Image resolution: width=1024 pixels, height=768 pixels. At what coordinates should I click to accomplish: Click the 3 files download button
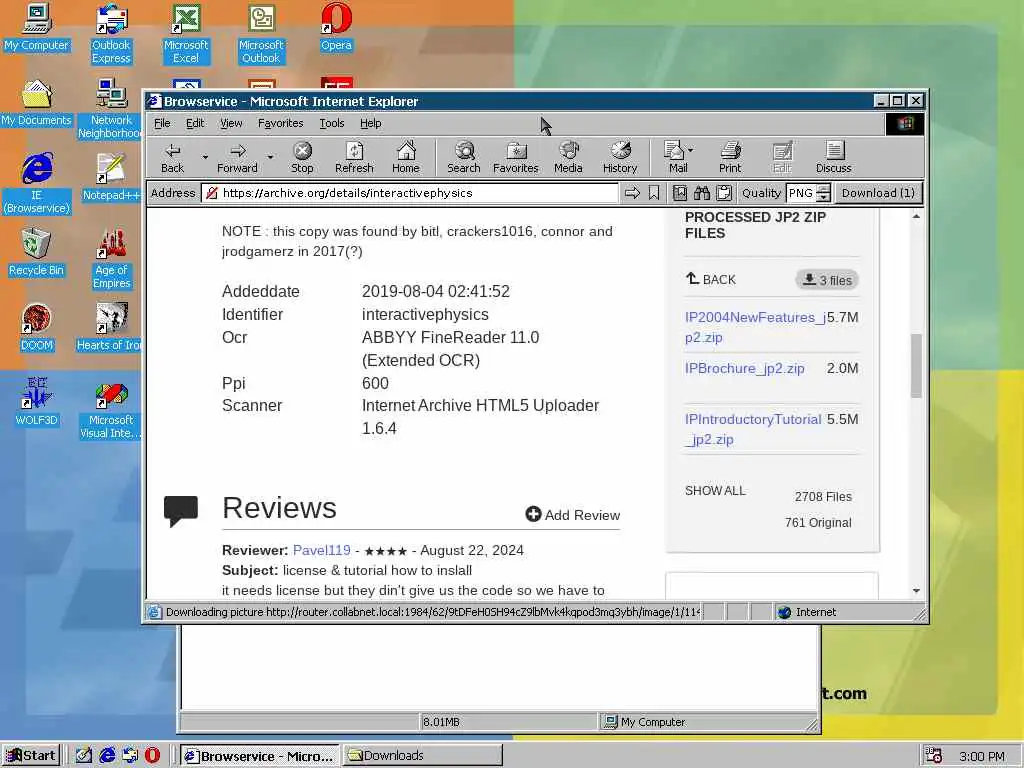827,280
